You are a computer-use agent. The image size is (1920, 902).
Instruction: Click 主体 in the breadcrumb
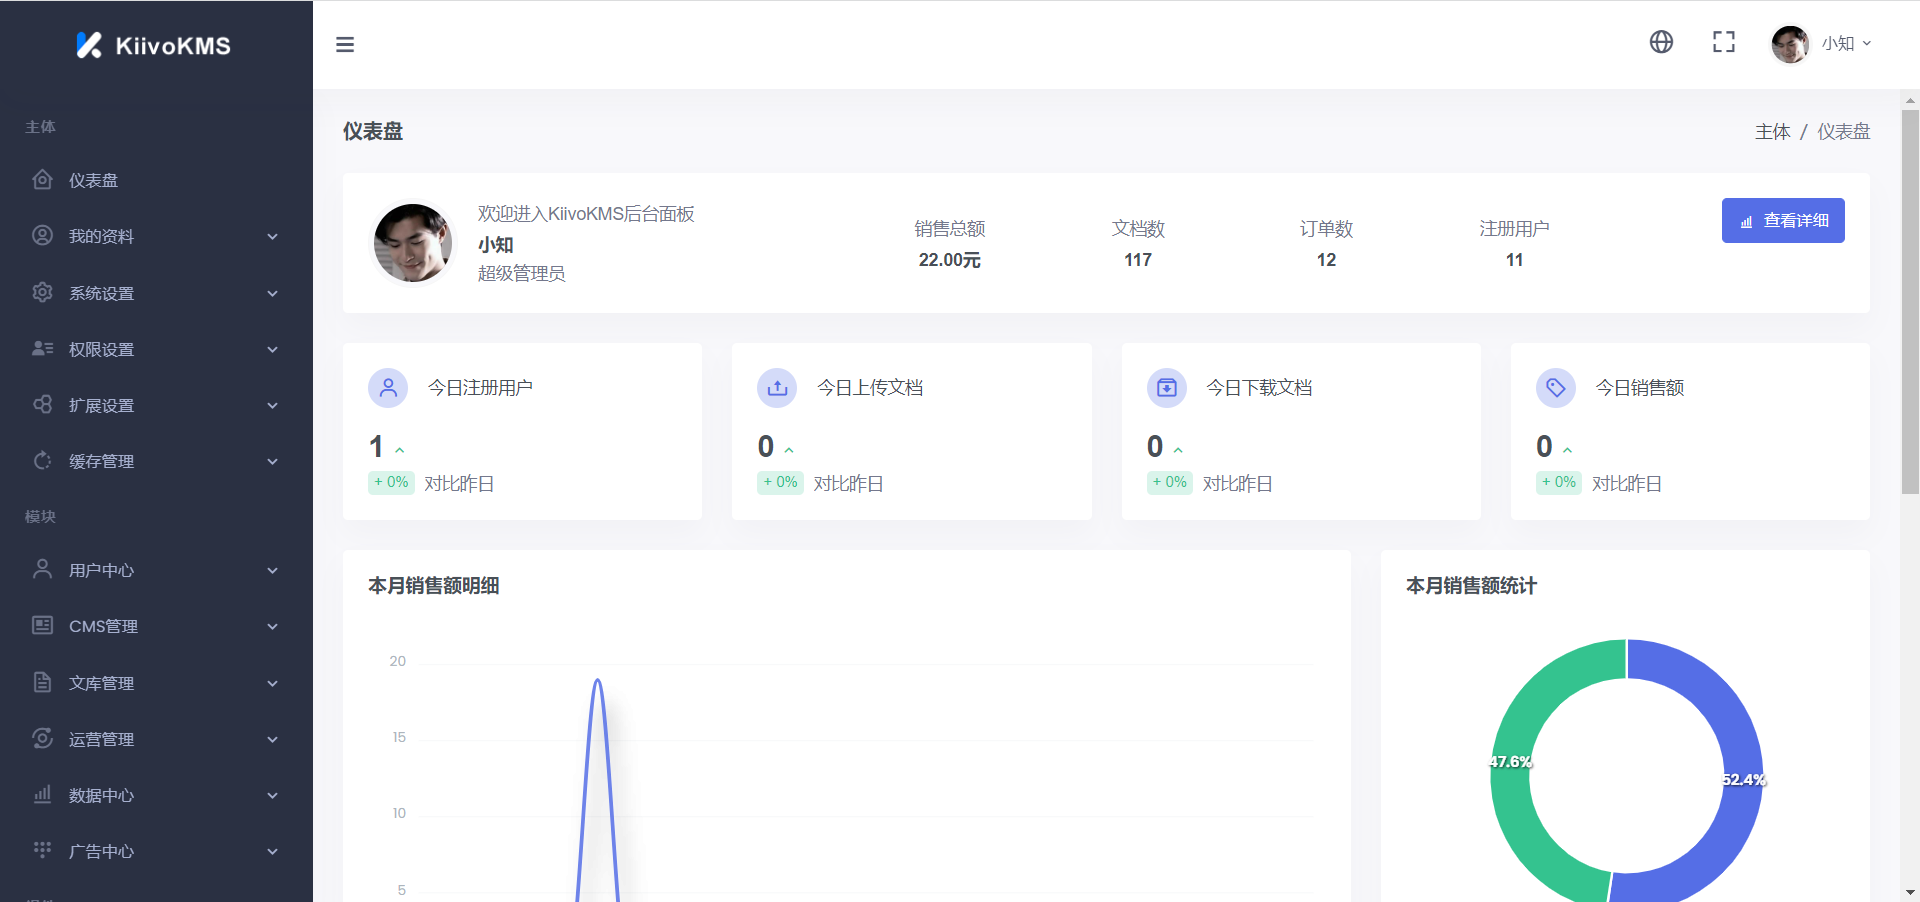point(1772,132)
